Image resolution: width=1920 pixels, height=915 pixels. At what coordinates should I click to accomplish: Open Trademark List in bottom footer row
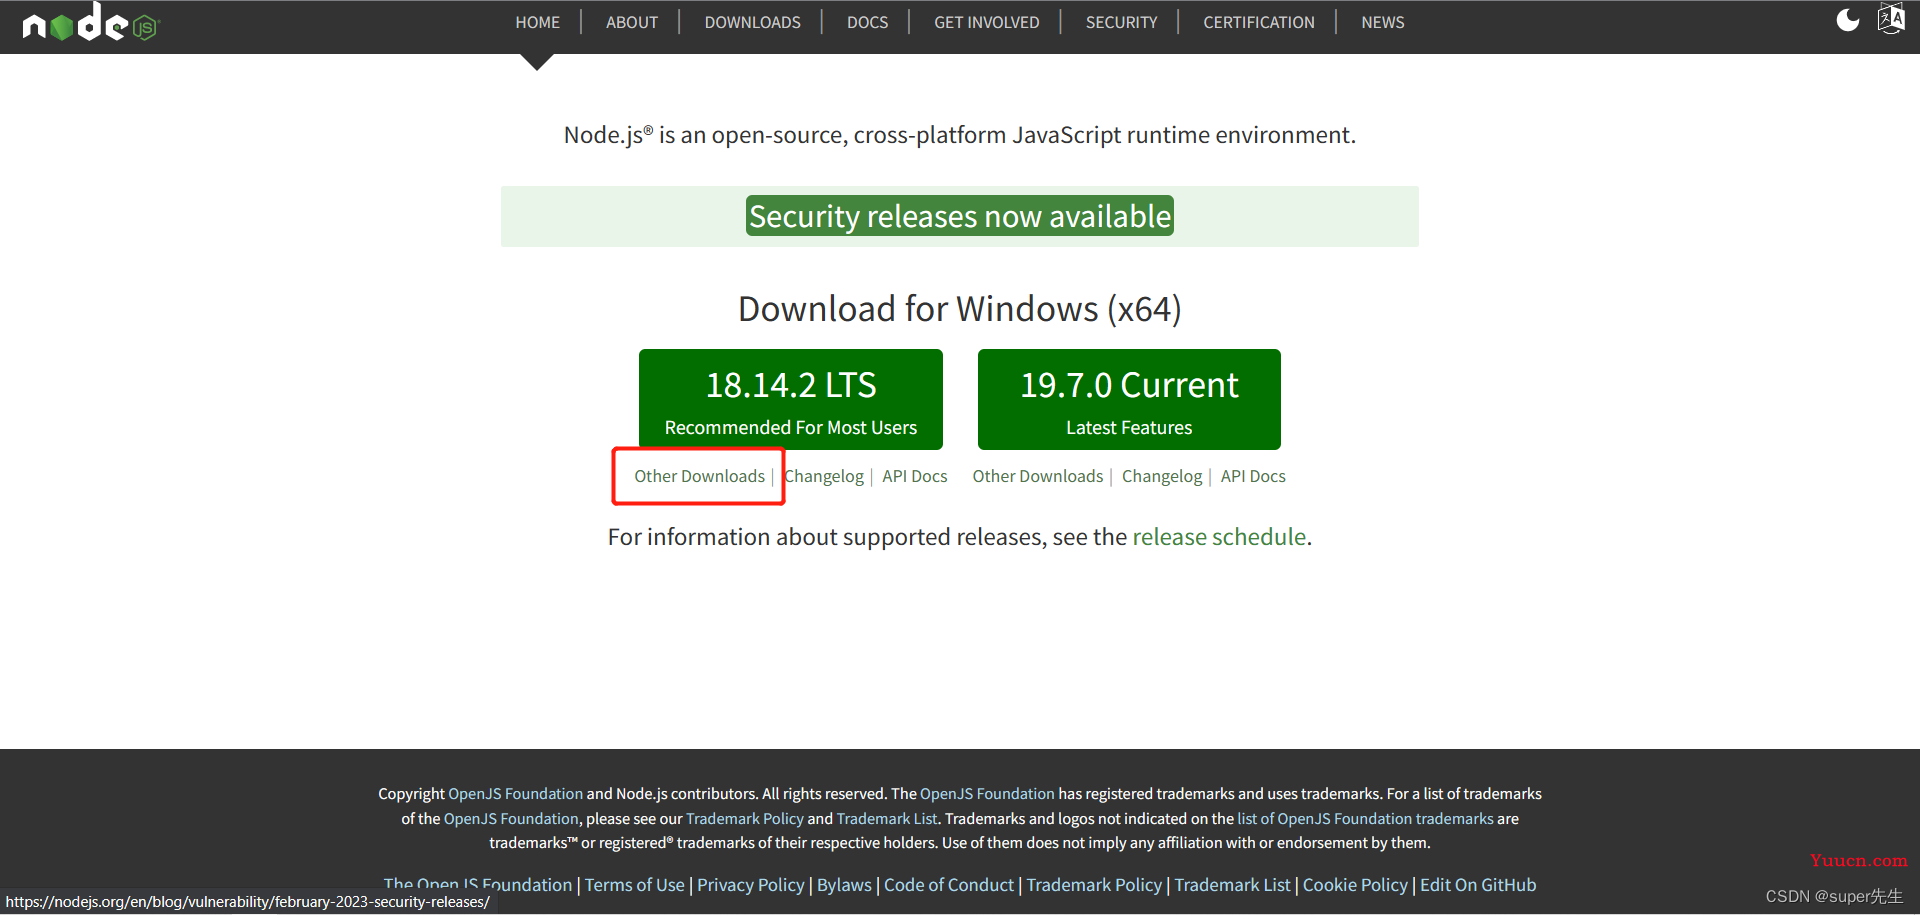[1232, 885]
